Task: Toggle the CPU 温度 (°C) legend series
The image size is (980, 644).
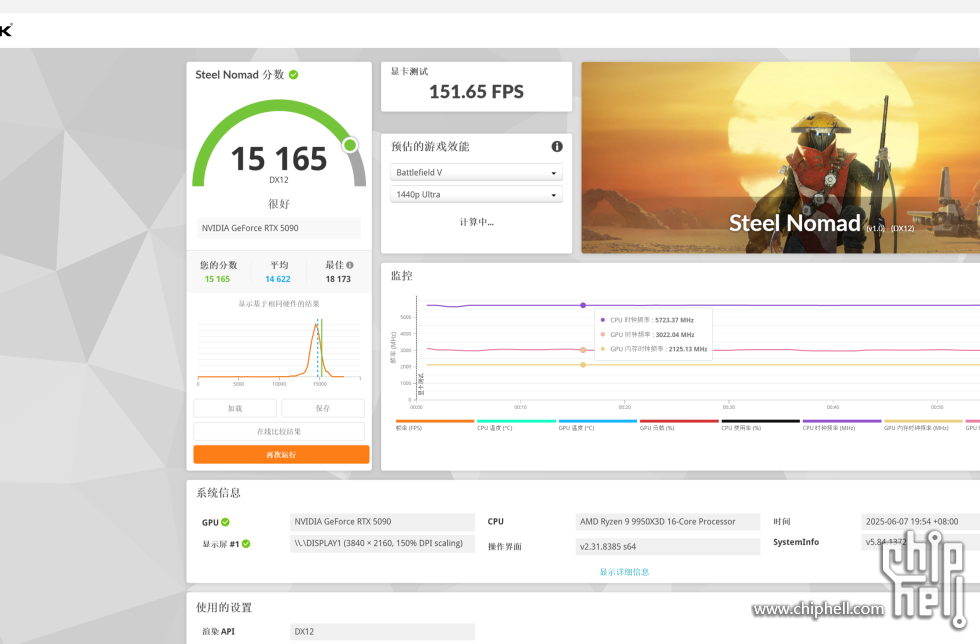Action: [x=516, y=425]
